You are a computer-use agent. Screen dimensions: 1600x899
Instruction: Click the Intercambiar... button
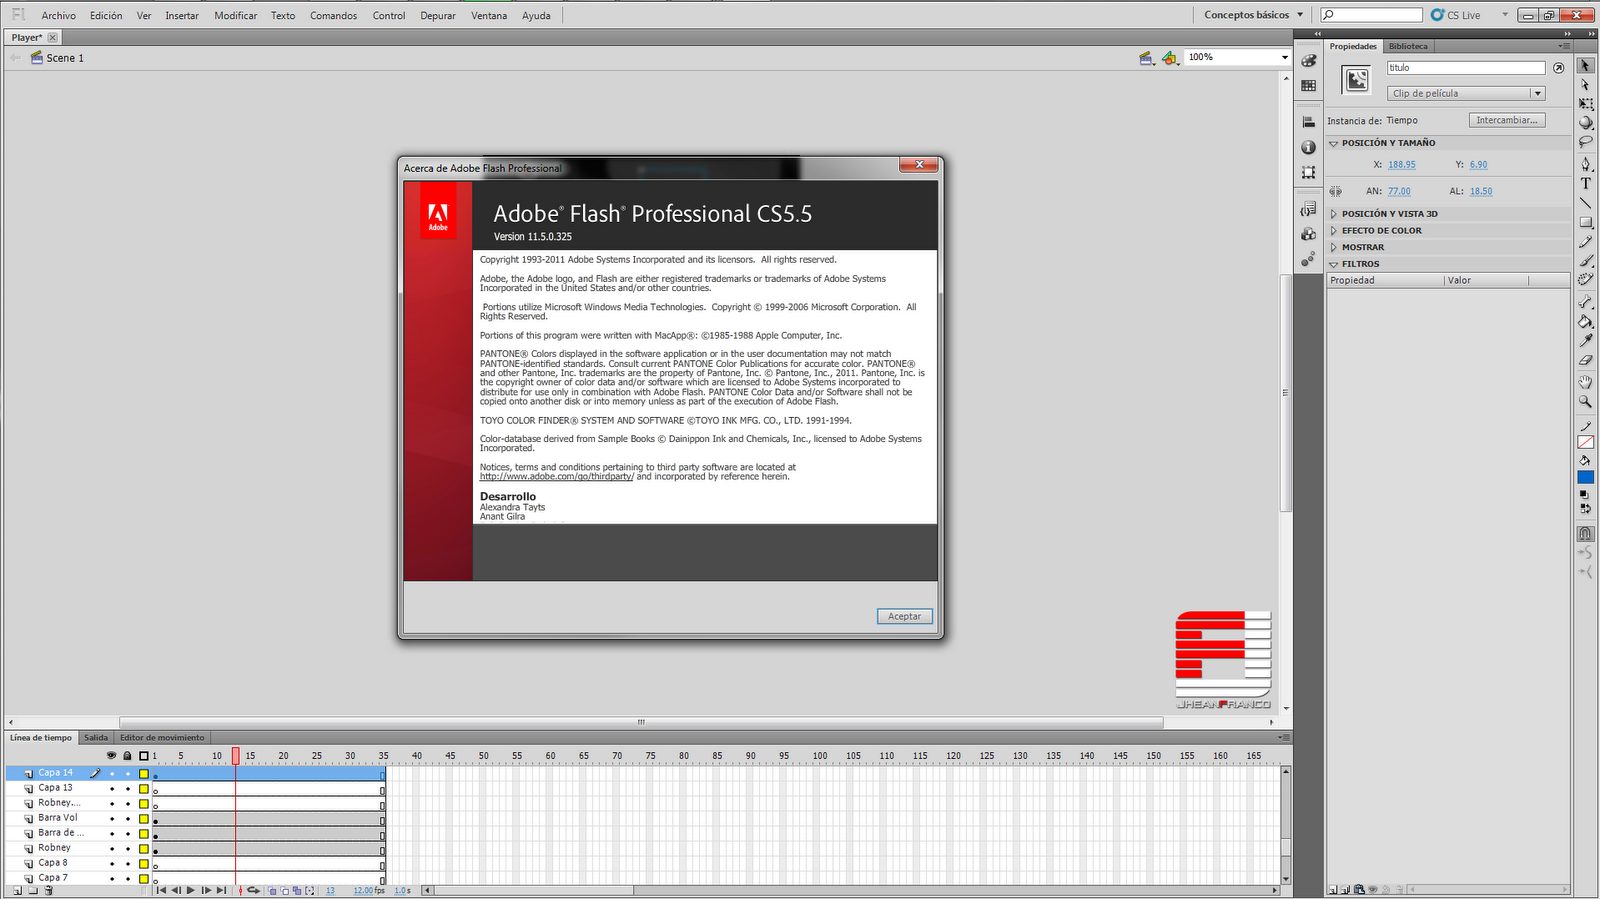[x=1507, y=120]
